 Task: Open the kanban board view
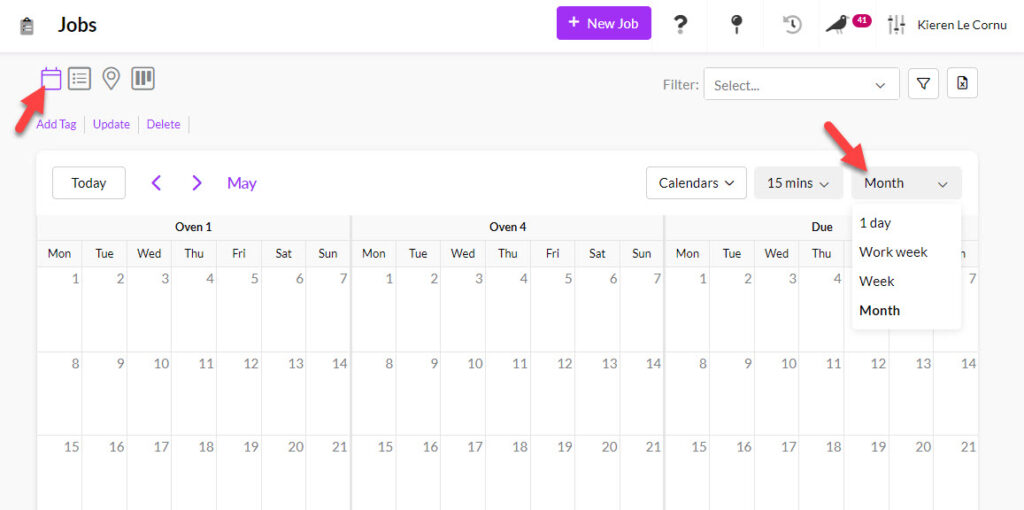click(x=143, y=78)
